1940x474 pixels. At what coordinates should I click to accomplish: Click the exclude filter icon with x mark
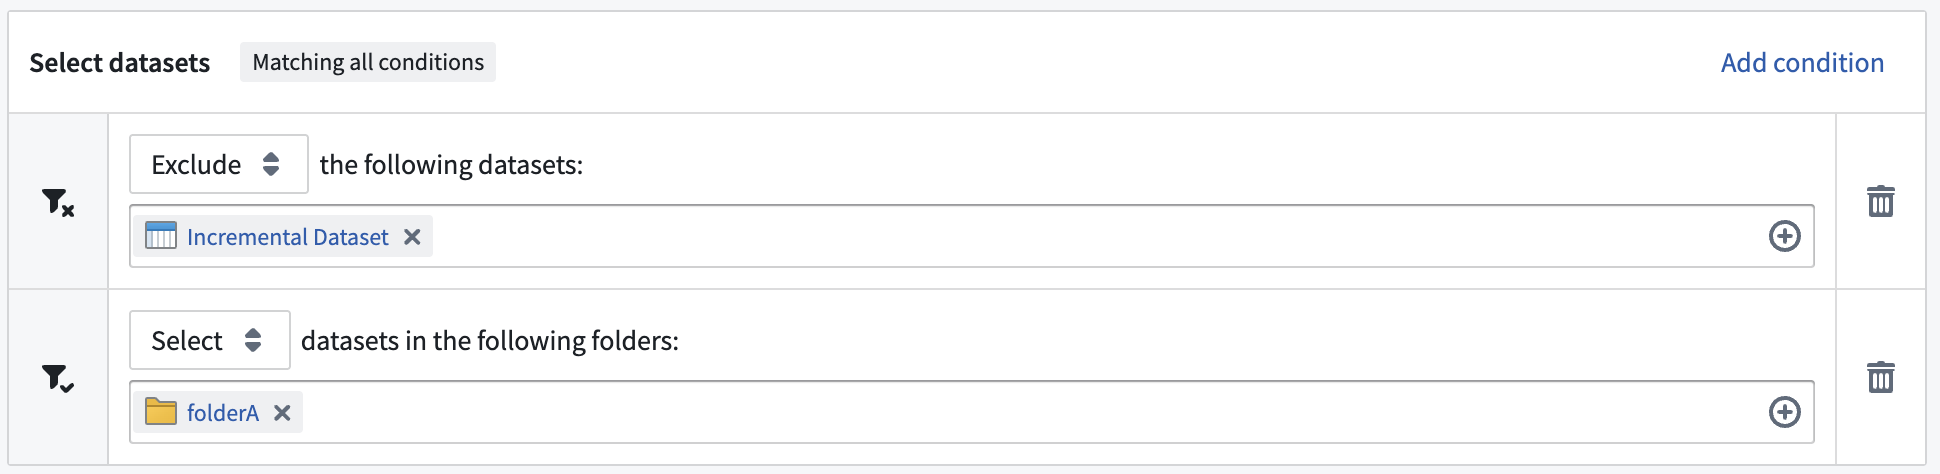click(x=58, y=202)
